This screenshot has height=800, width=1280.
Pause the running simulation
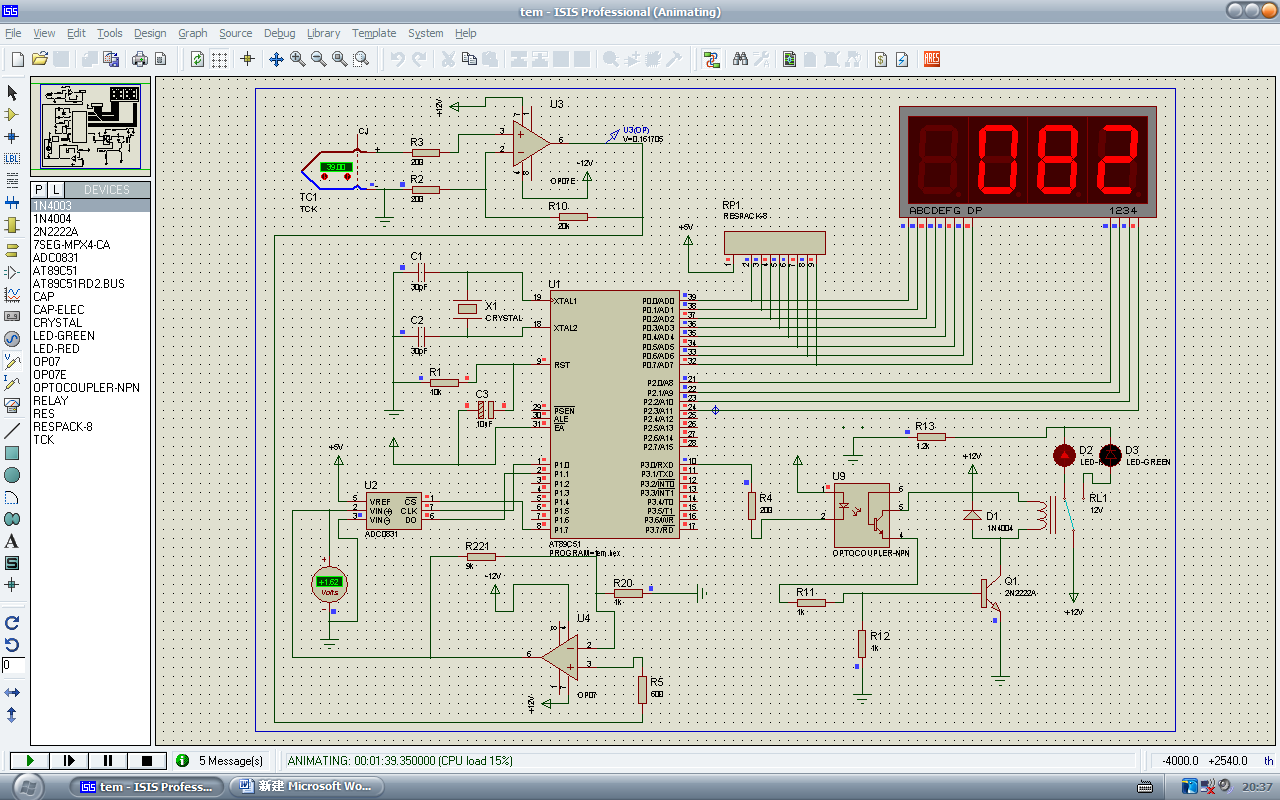[108, 761]
